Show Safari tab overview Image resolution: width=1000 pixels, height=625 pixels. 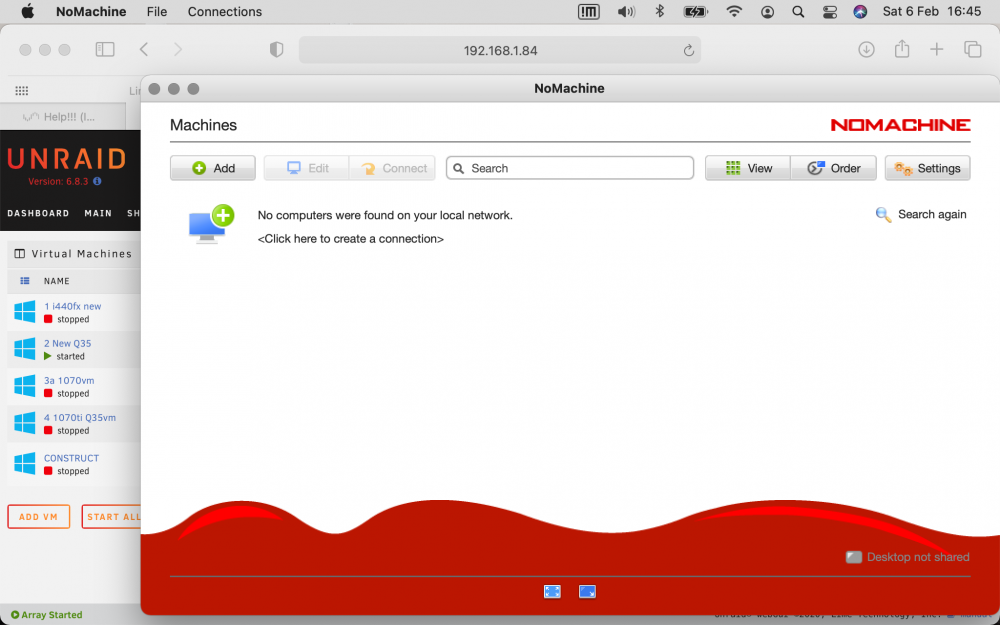pyautogui.click(x=973, y=50)
